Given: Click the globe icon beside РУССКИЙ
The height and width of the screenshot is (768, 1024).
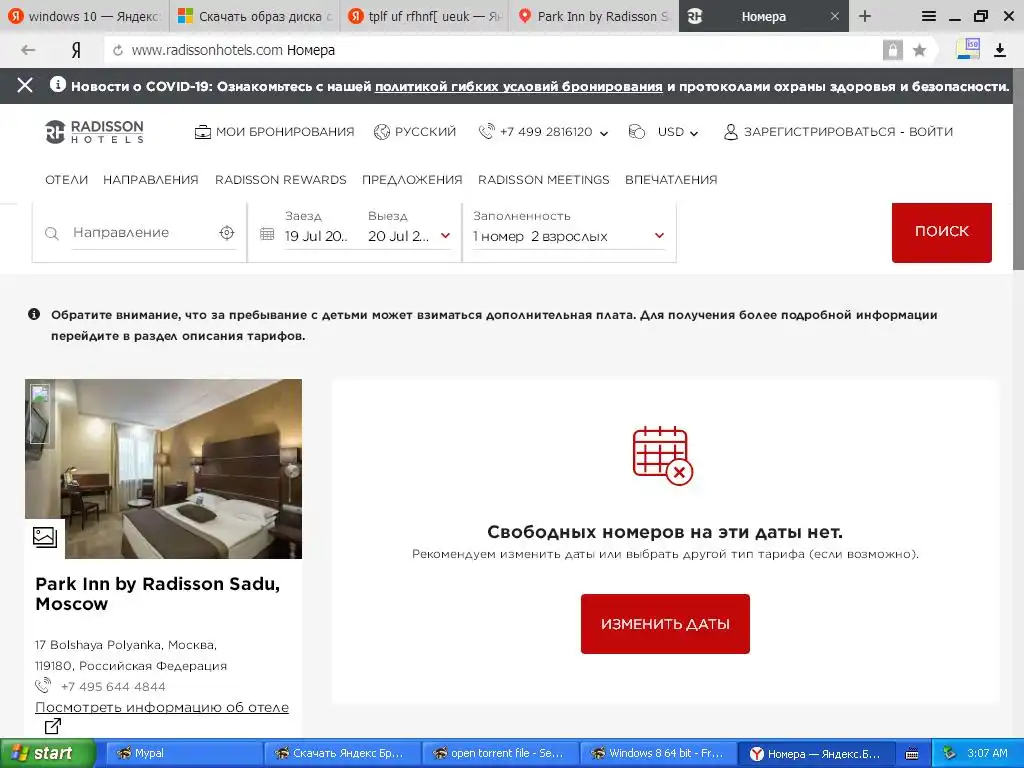Looking at the screenshot, I should pos(381,132).
